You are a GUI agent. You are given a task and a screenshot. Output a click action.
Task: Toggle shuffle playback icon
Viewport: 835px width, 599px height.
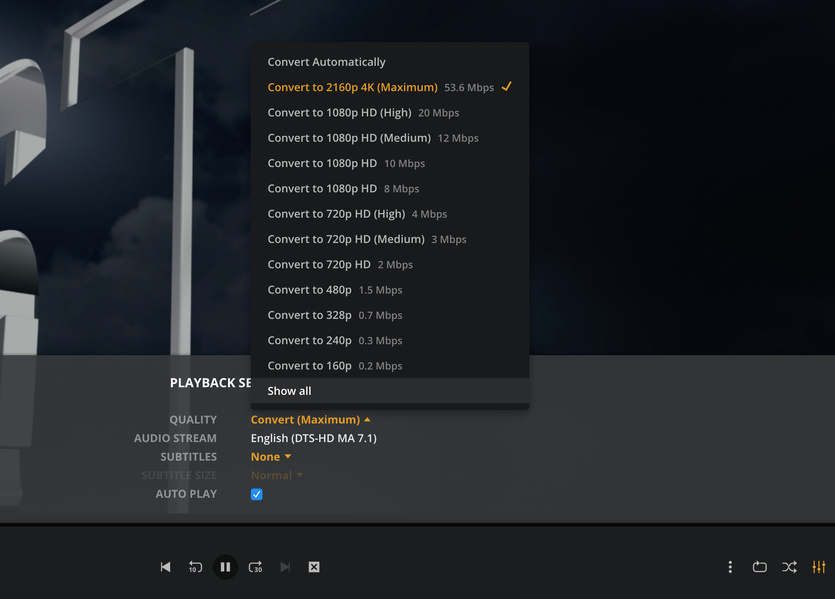pos(789,567)
